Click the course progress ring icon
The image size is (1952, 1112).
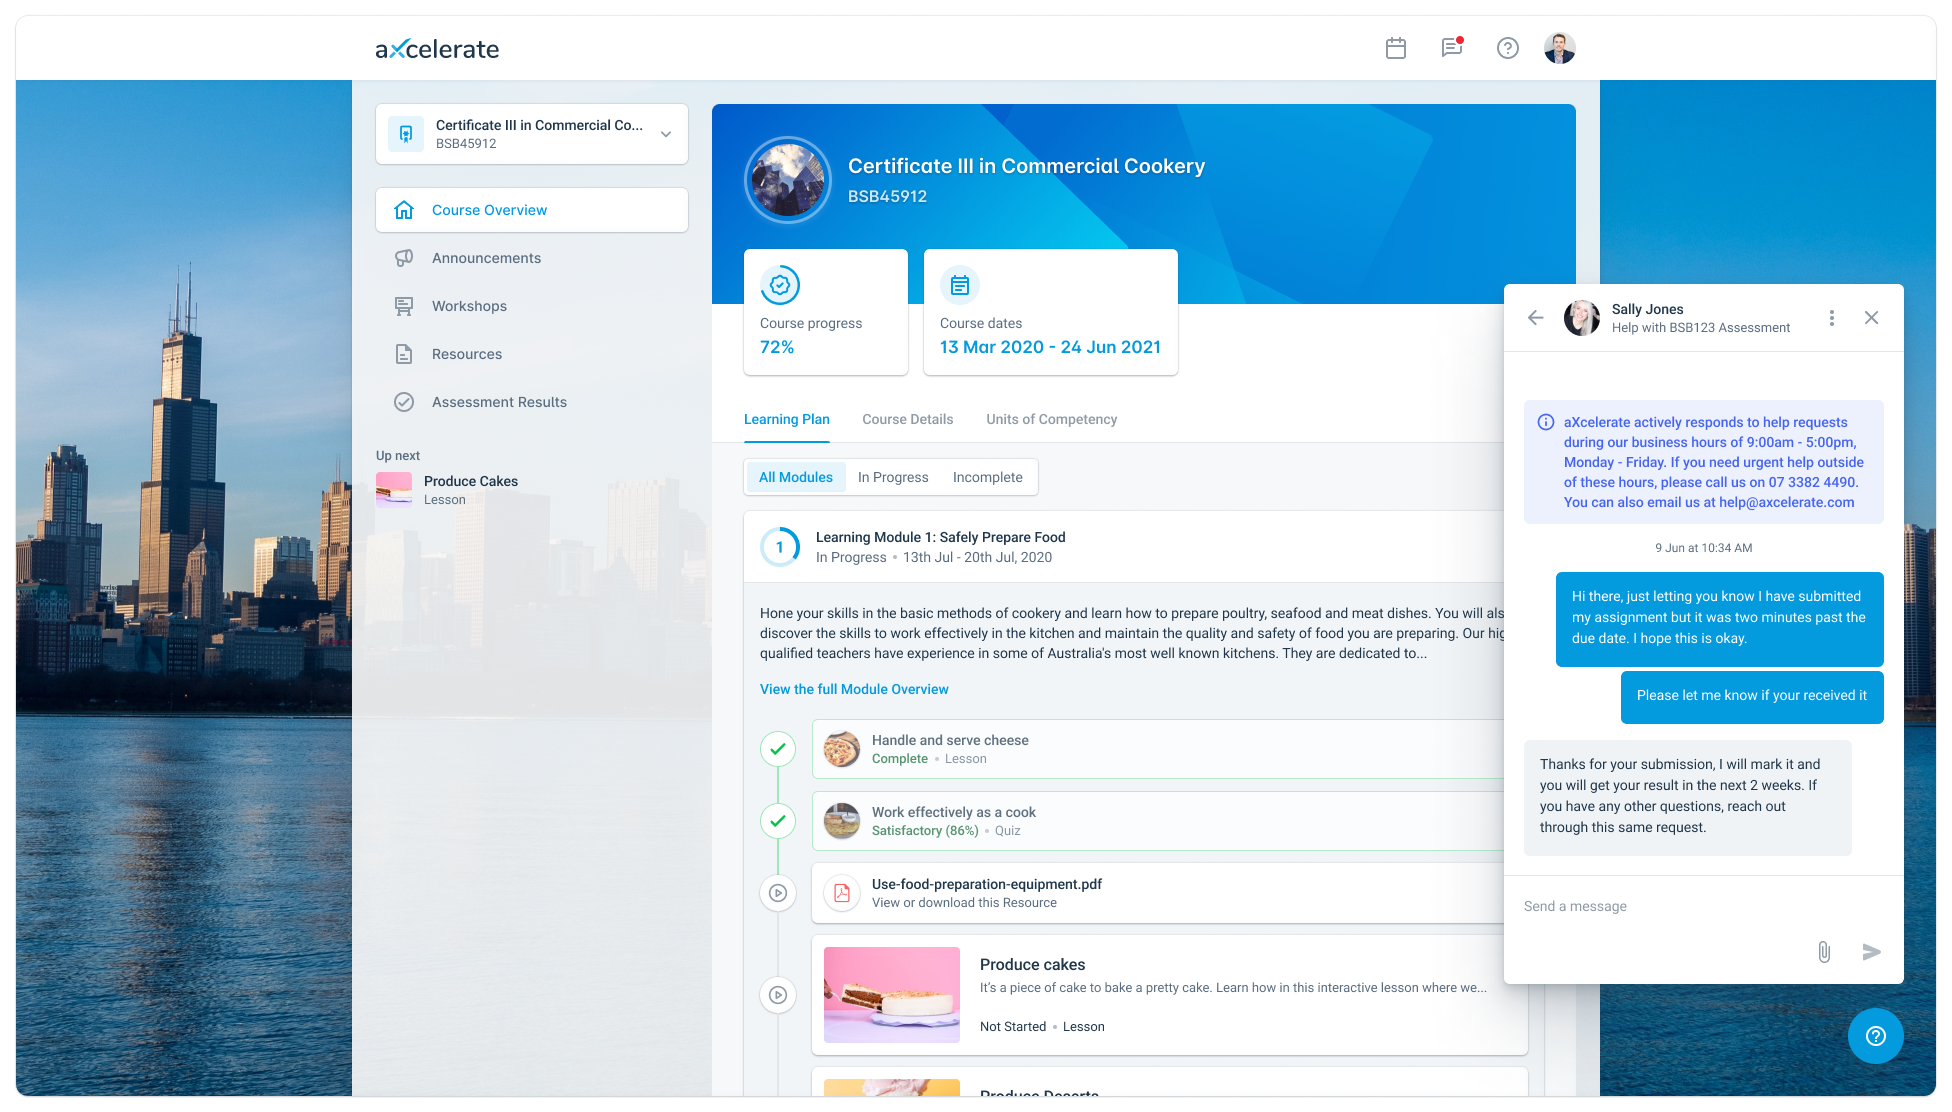[780, 285]
